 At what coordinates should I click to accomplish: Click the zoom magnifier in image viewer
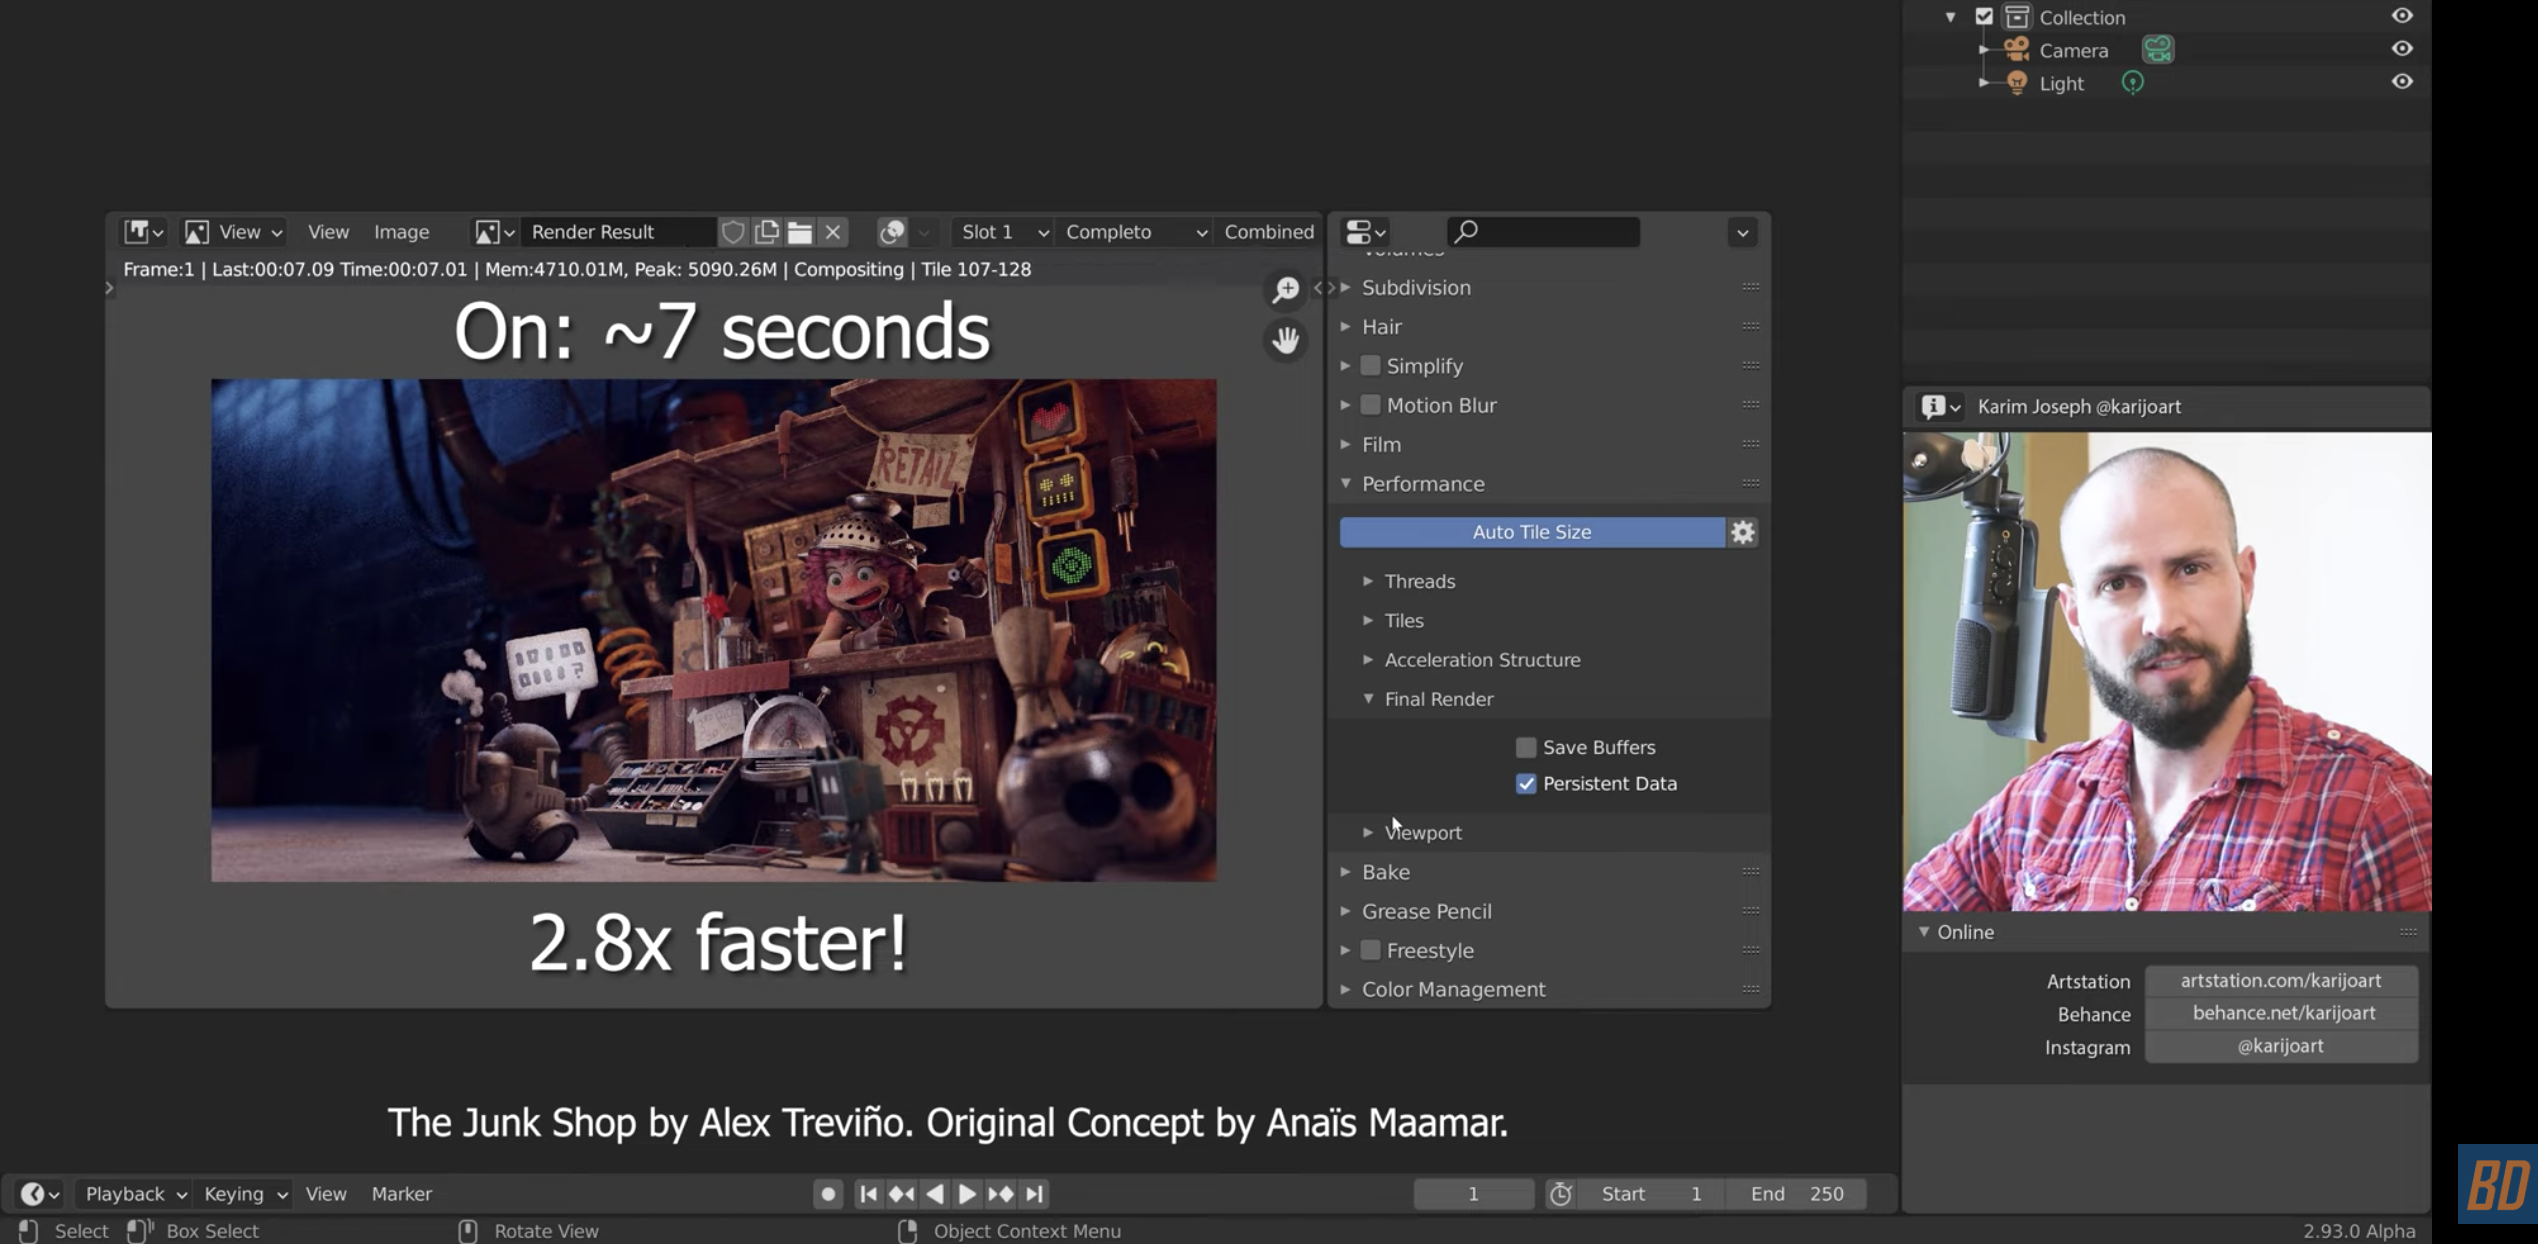coord(1286,290)
